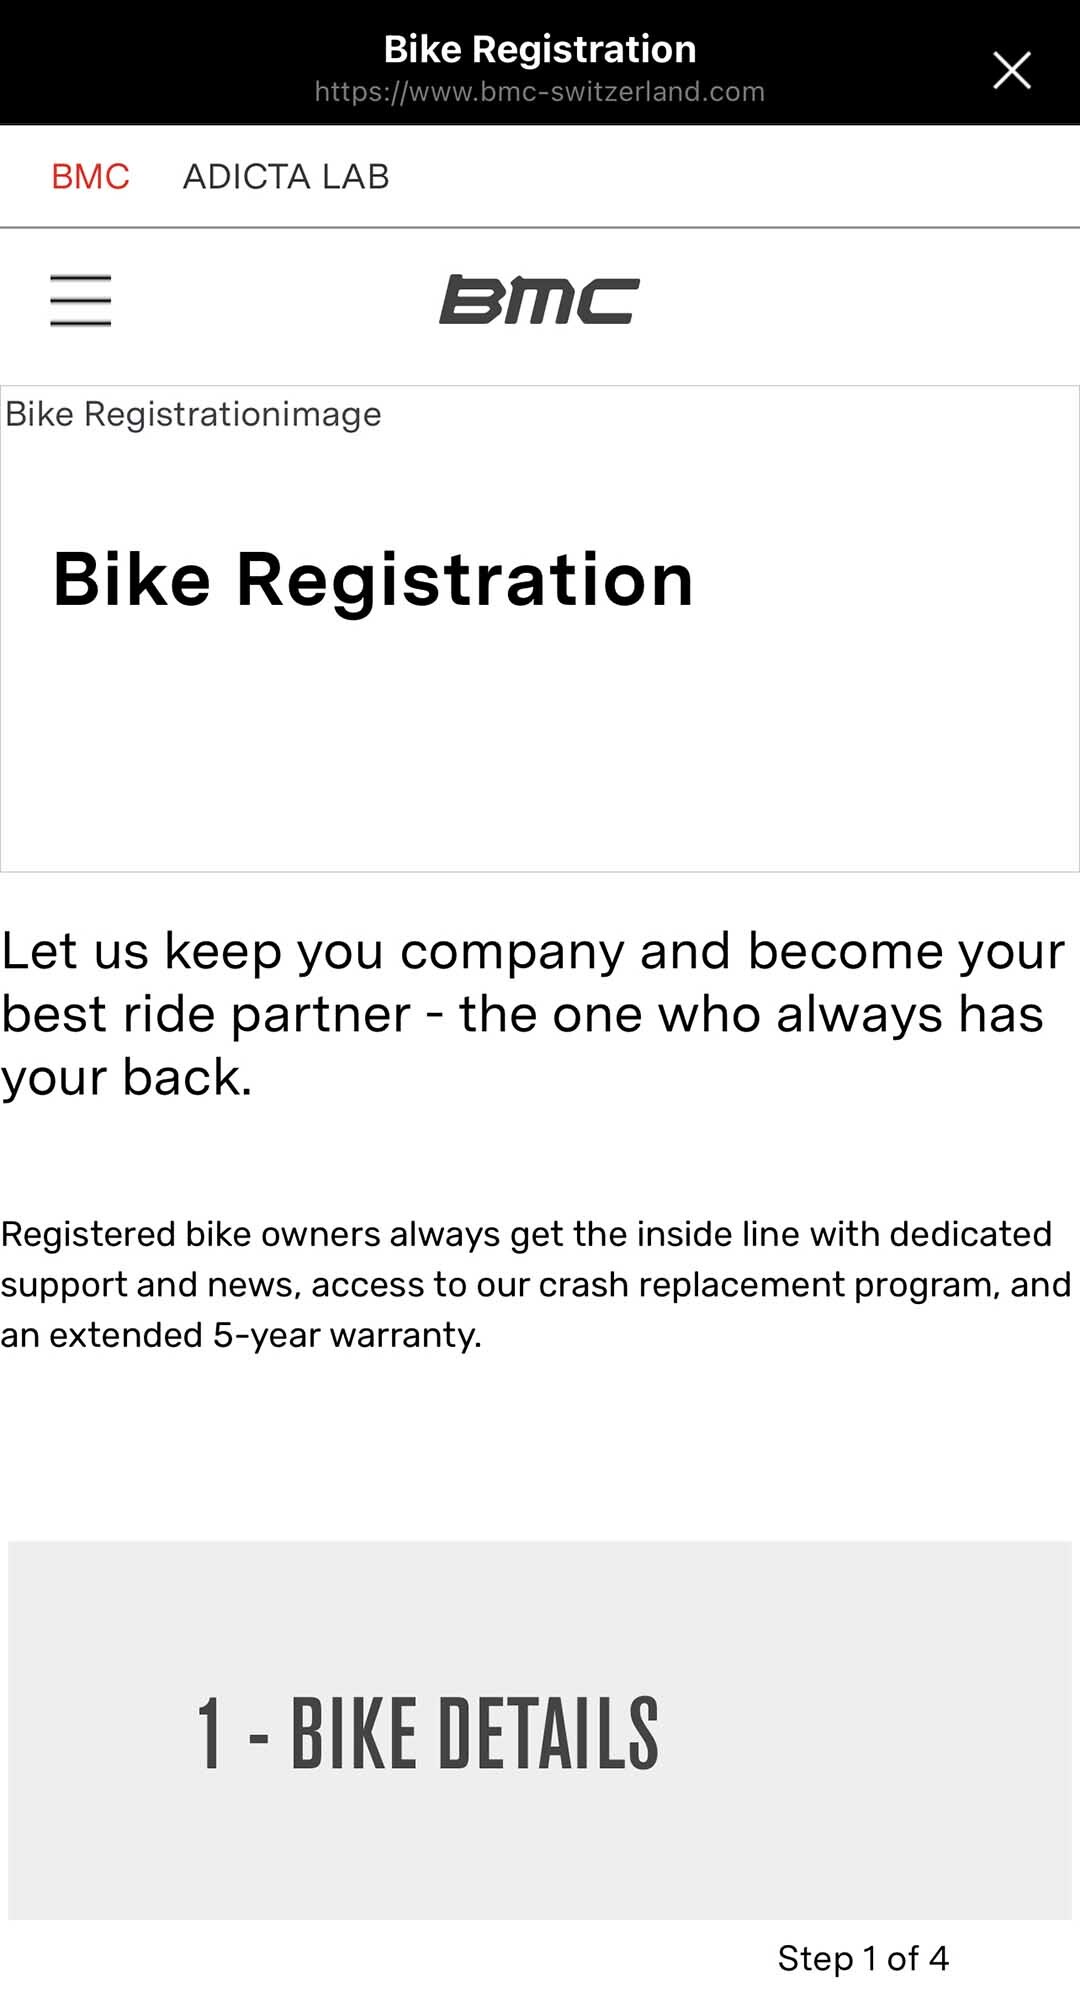Click the Step 1 of 4 indicator
This screenshot has width=1080, height=2009.
pos(863,1958)
